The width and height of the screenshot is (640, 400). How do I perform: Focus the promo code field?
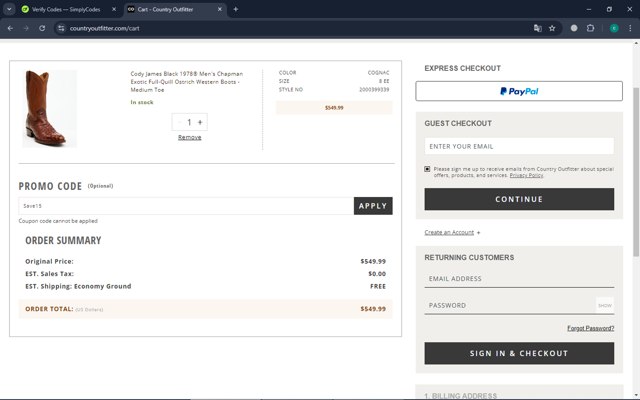pos(186,206)
